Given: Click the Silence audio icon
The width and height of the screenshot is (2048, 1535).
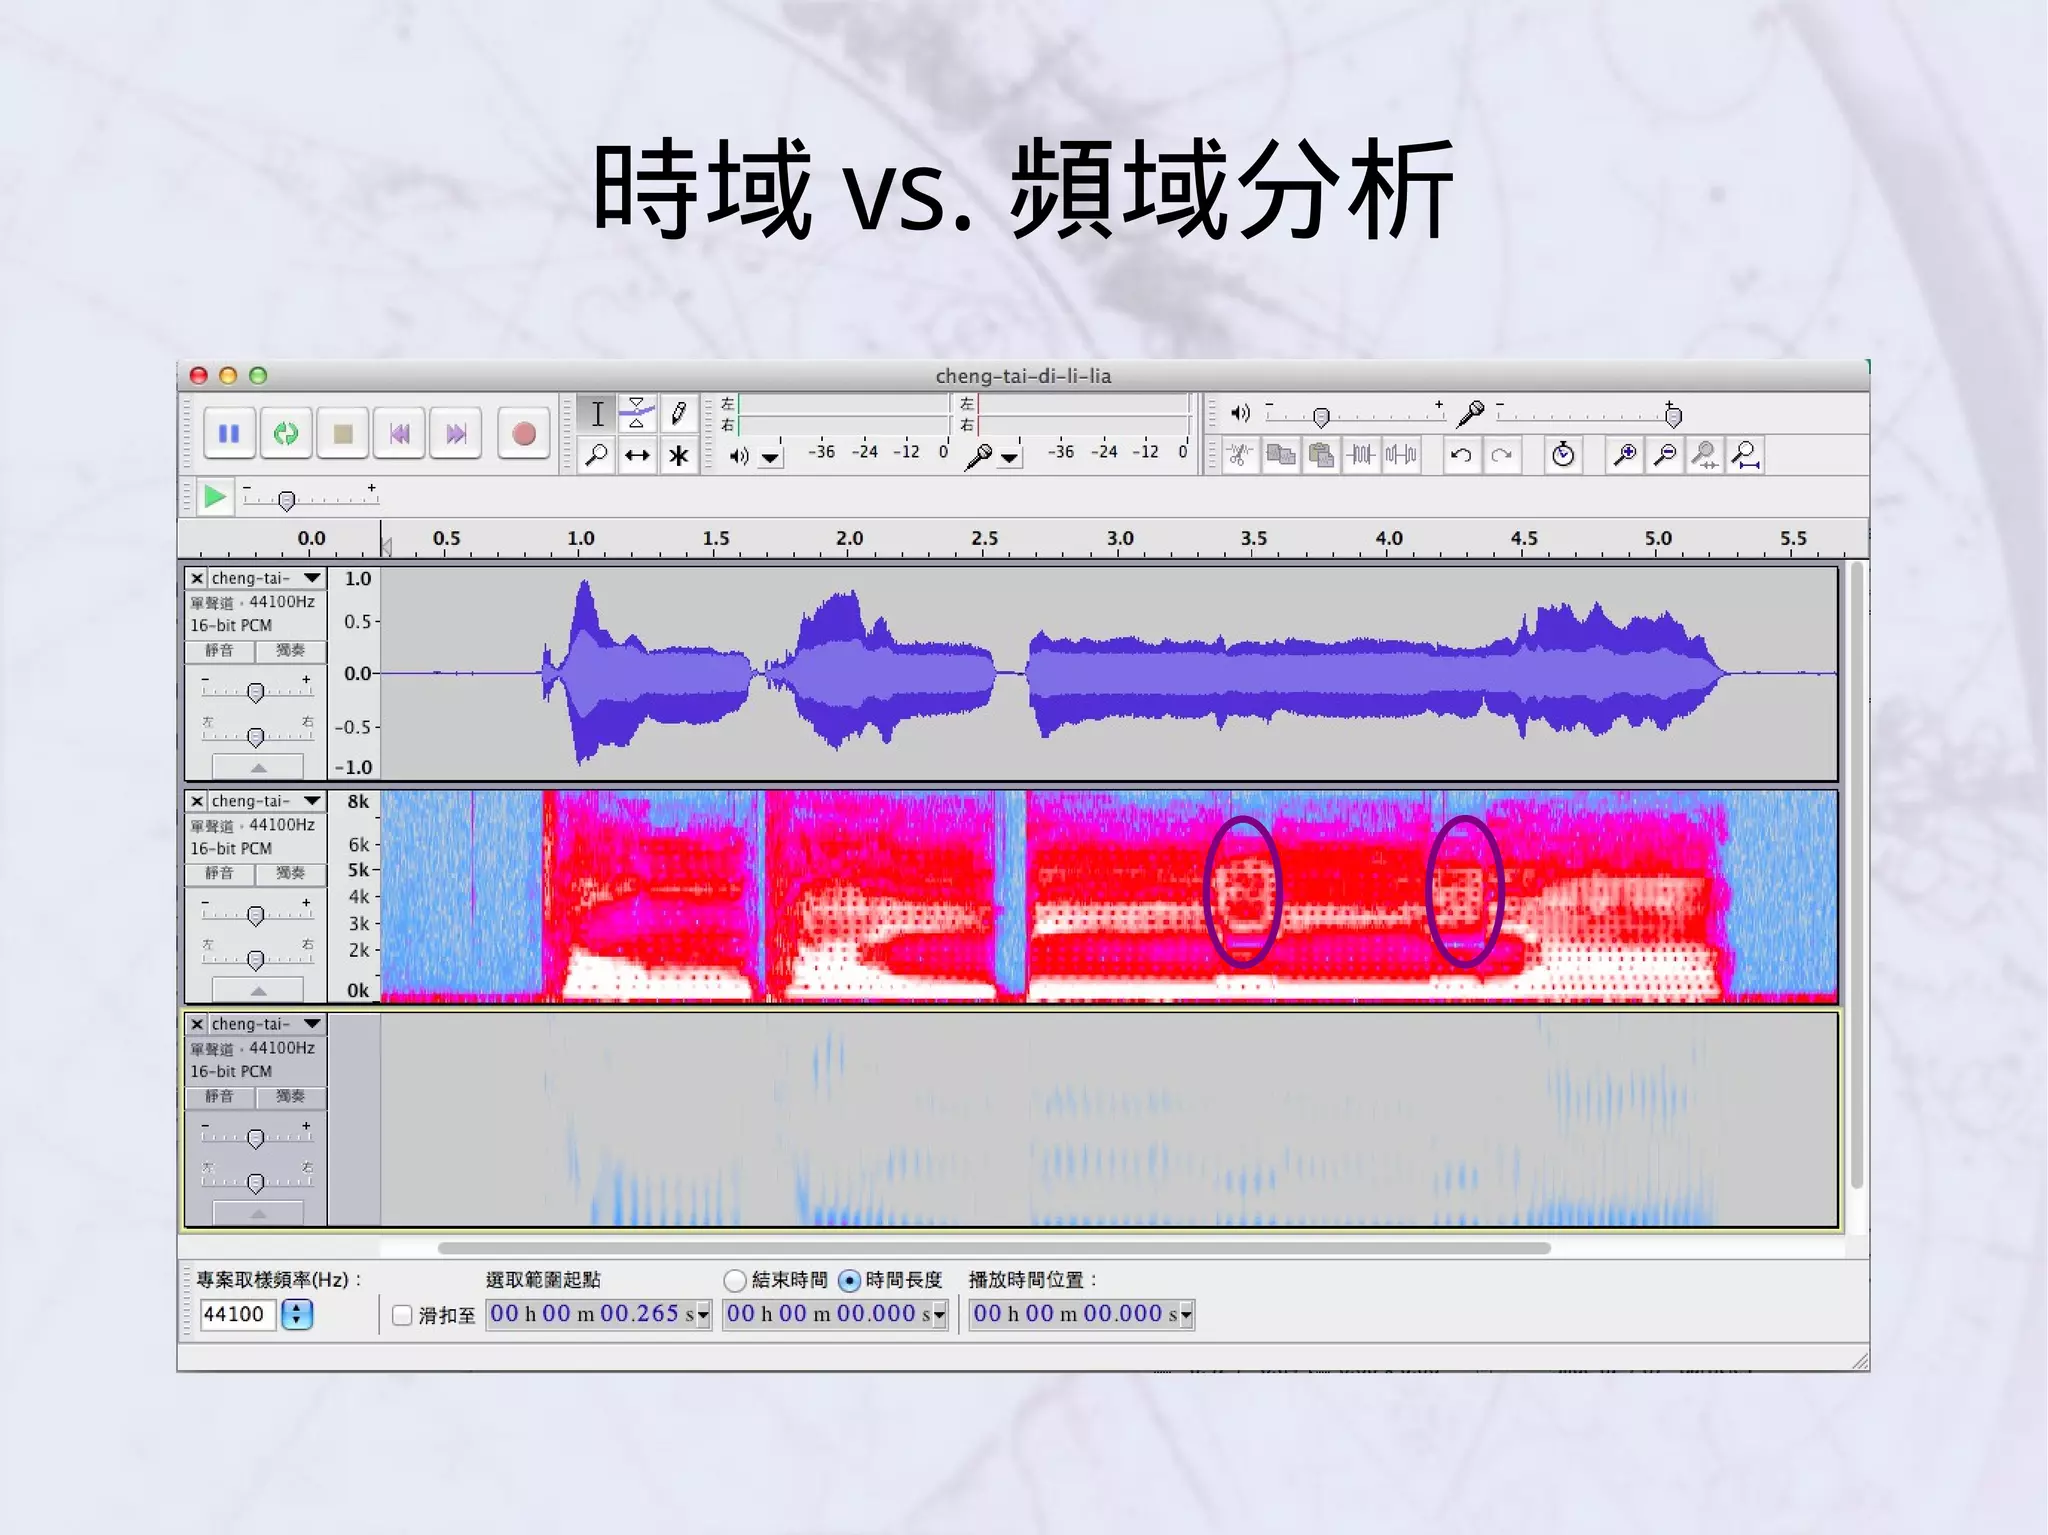Looking at the screenshot, I should [1401, 456].
